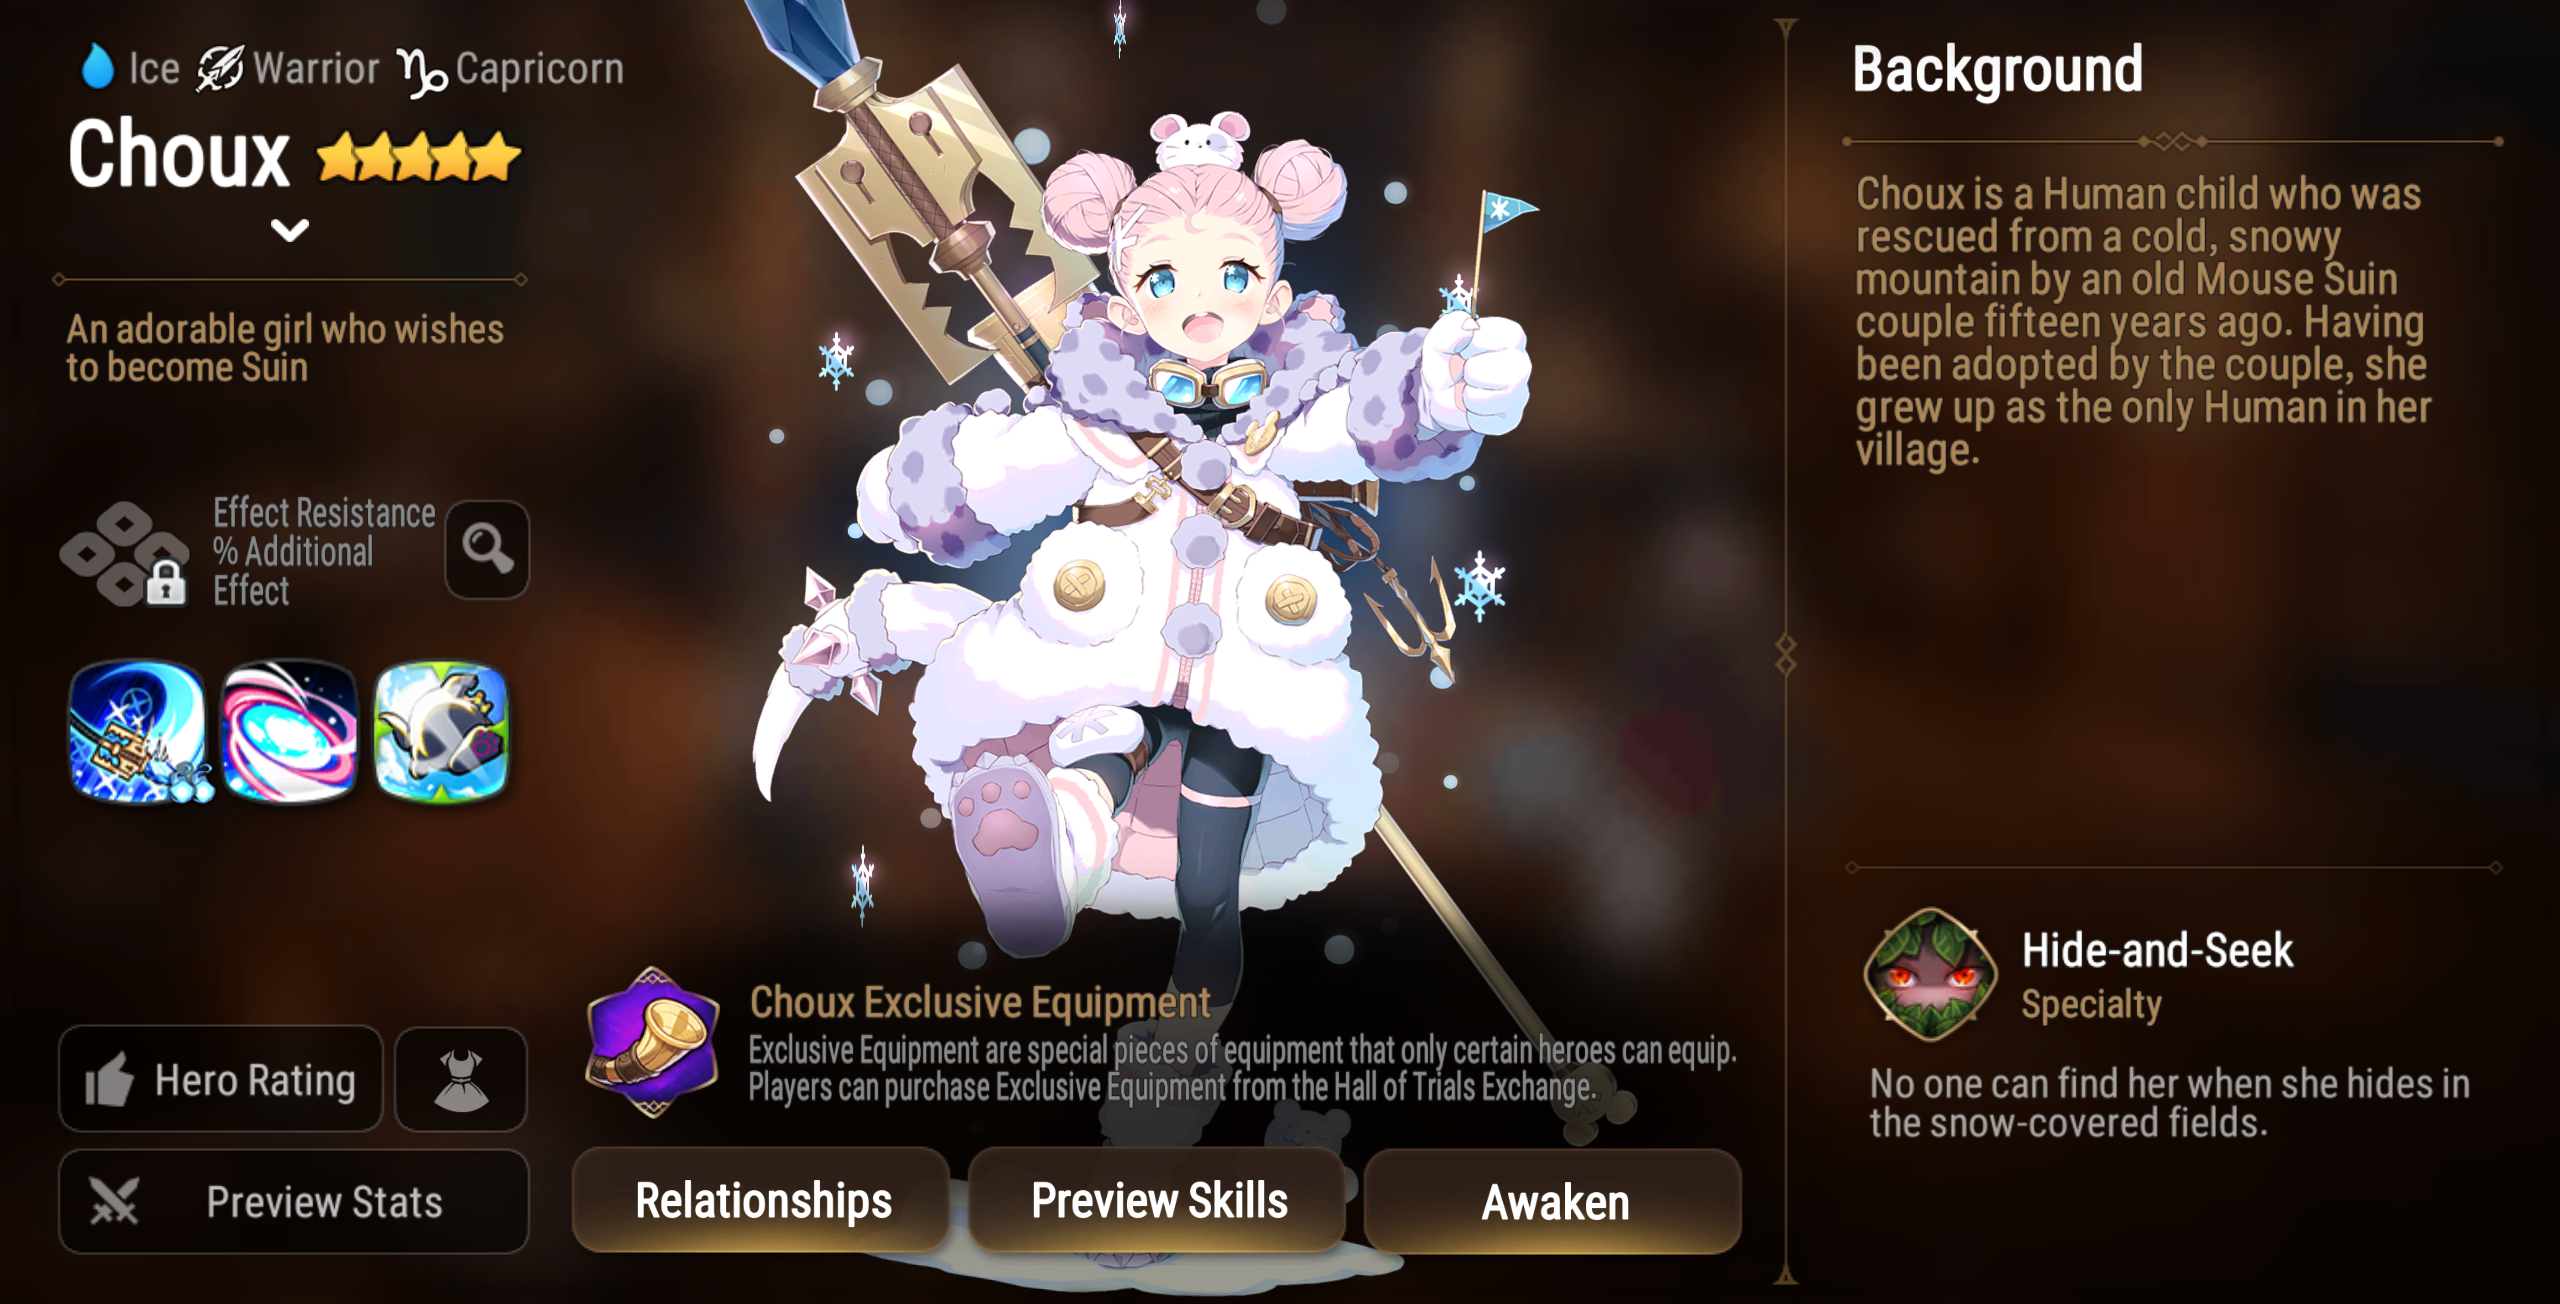This screenshot has height=1304, width=2560.
Task: Click the magnifier beside Effect Resistance
Action: pyautogui.click(x=487, y=549)
